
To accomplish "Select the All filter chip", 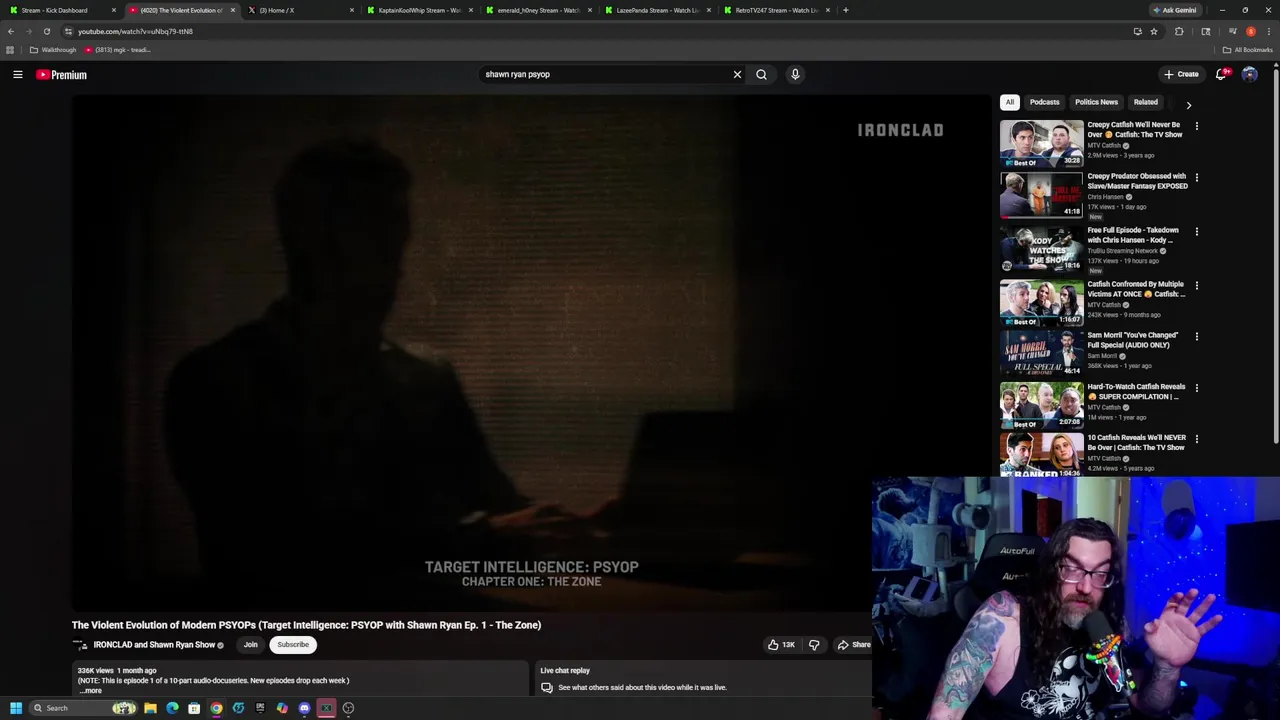I will point(1010,102).
